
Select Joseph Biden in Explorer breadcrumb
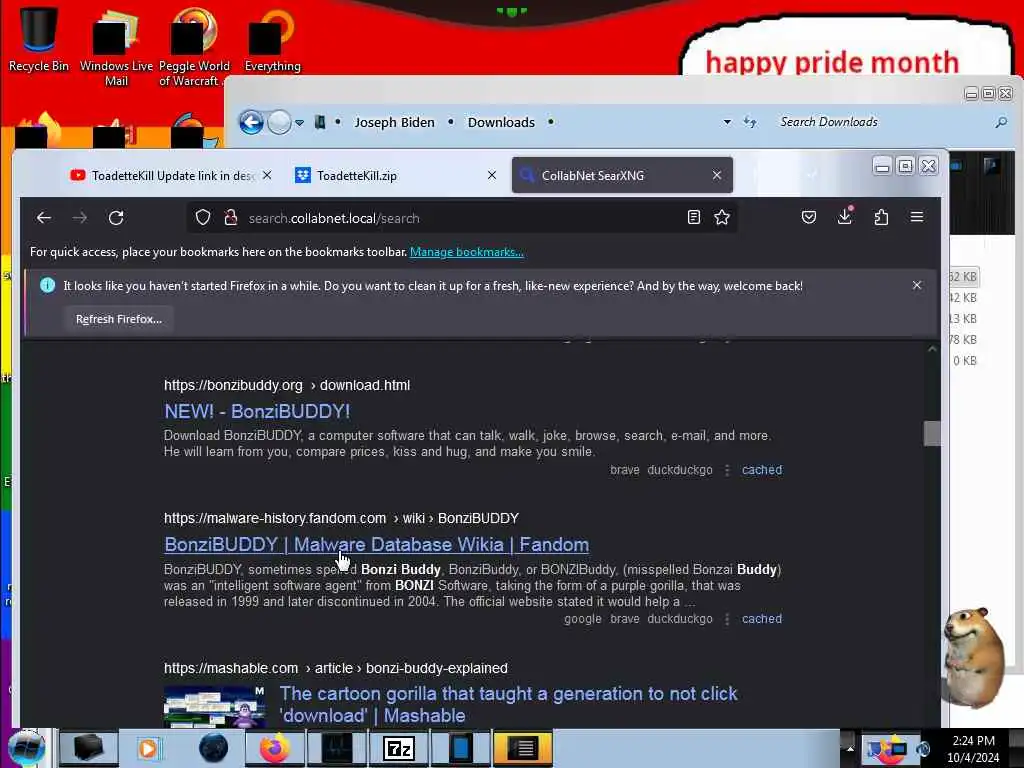pos(394,122)
